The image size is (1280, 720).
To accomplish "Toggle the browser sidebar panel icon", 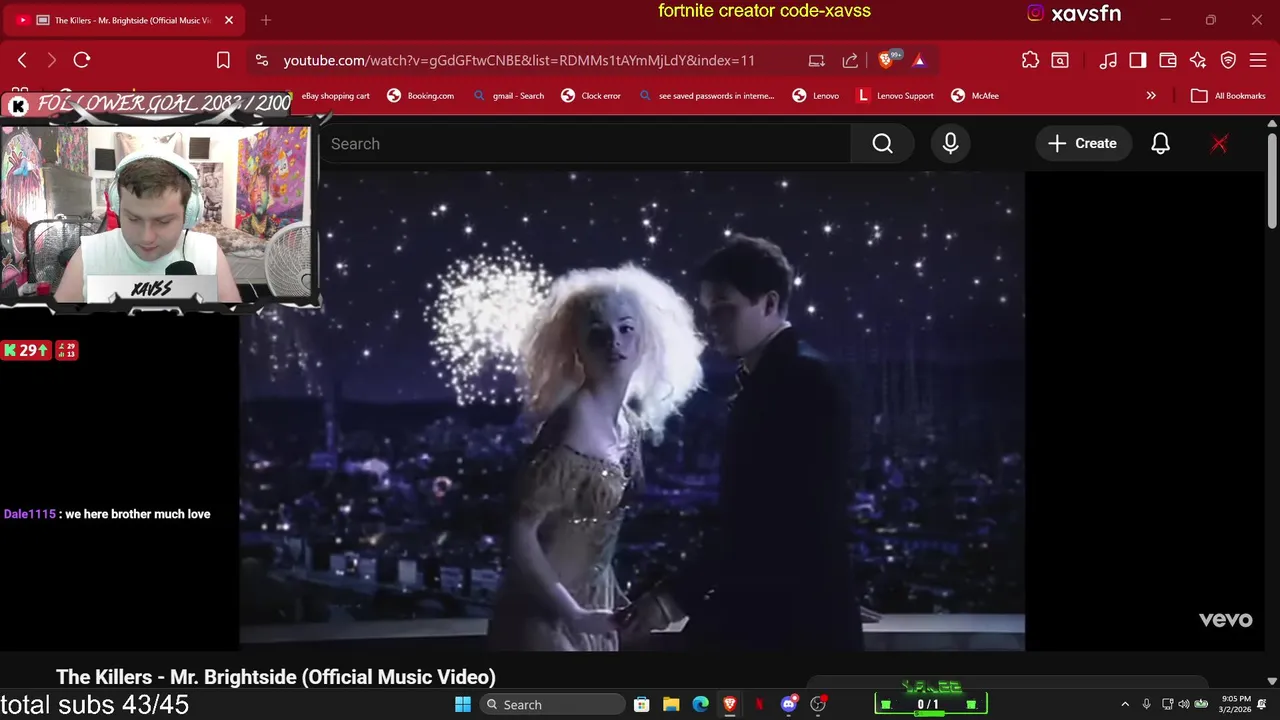I will 1138,60.
